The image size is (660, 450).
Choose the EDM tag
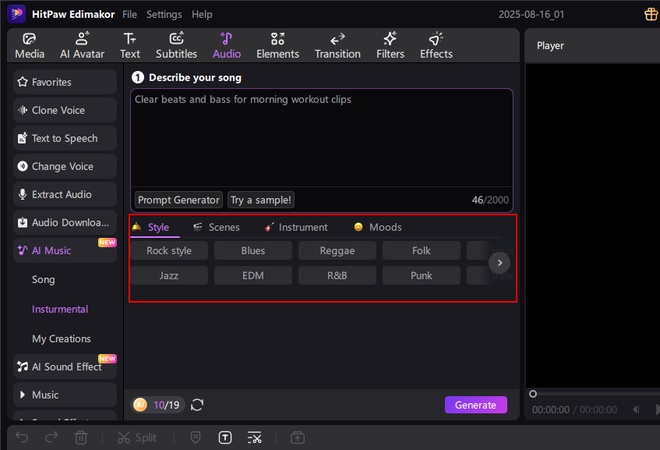tap(253, 276)
